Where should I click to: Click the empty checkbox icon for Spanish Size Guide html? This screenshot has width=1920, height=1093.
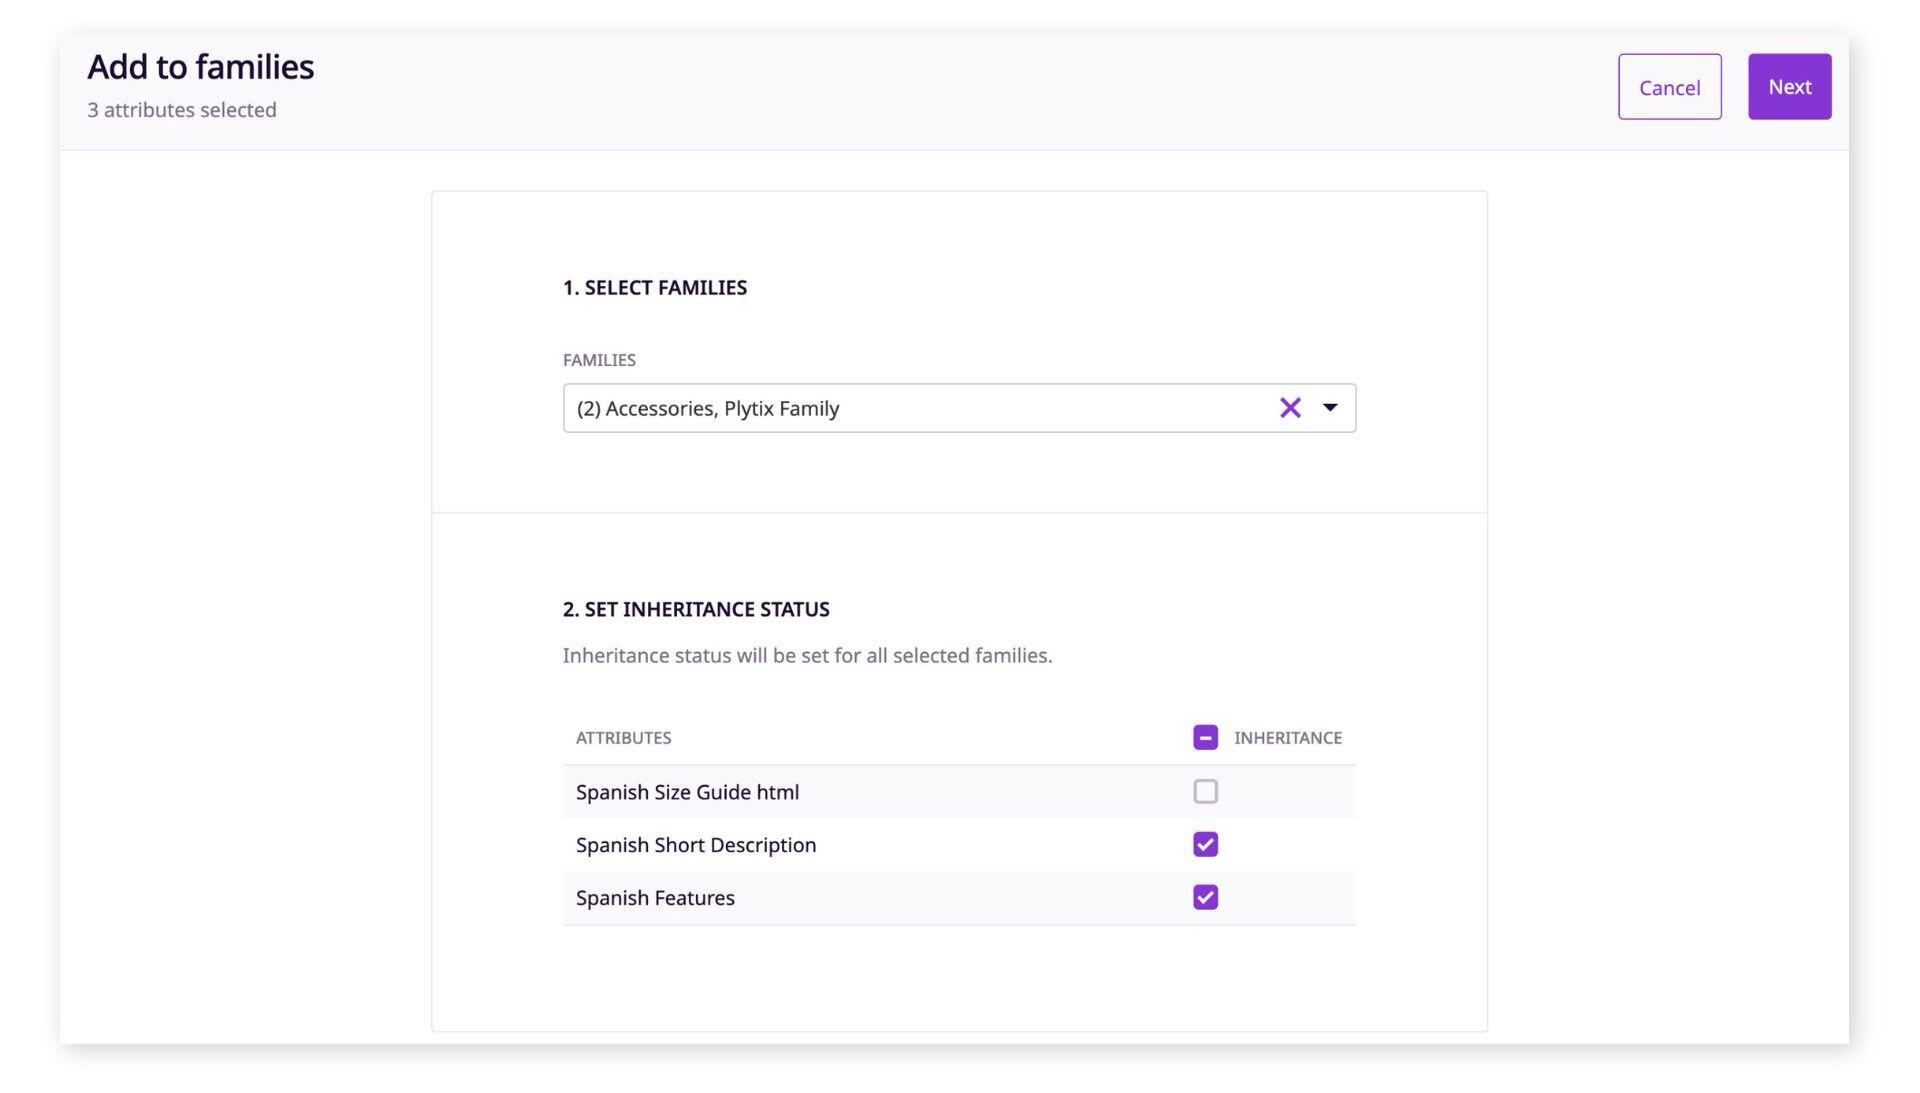tap(1205, 791)
